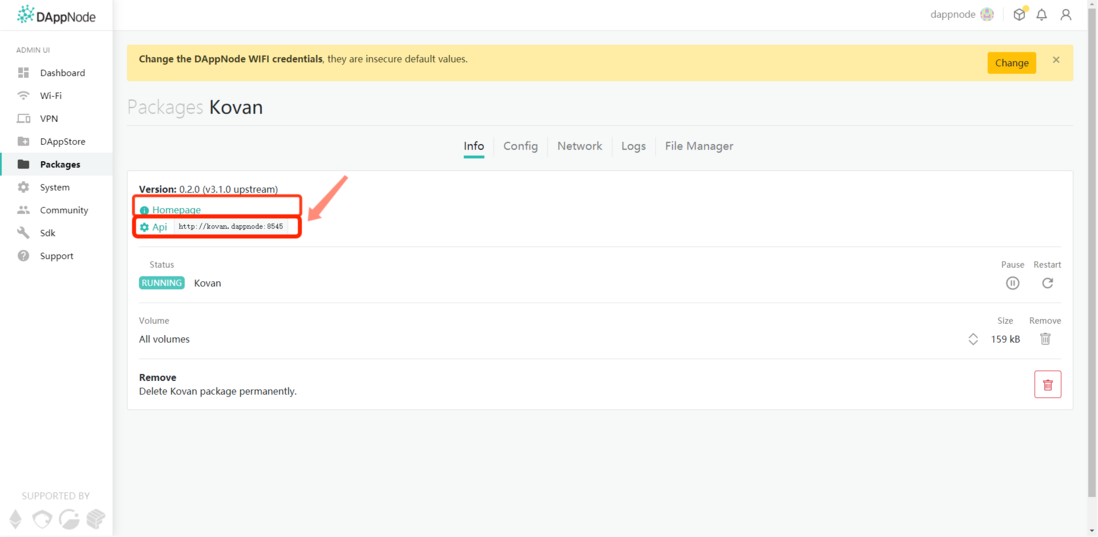Switch to the Info tab
The image size is (1098, 537).
(474, 146)
